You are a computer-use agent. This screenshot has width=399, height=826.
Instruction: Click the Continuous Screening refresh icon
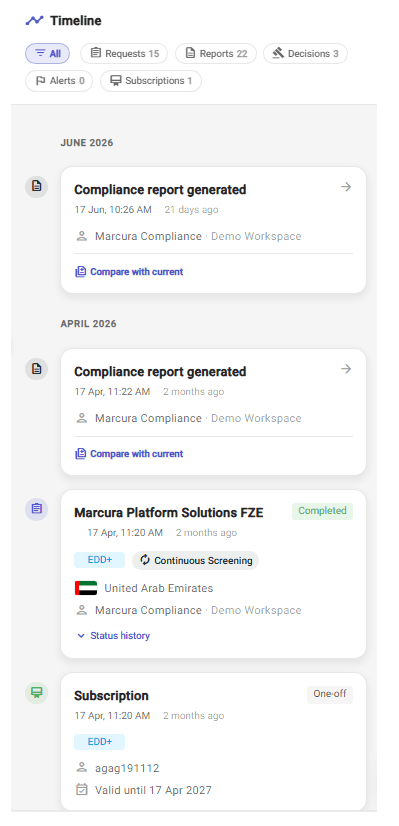145,560
